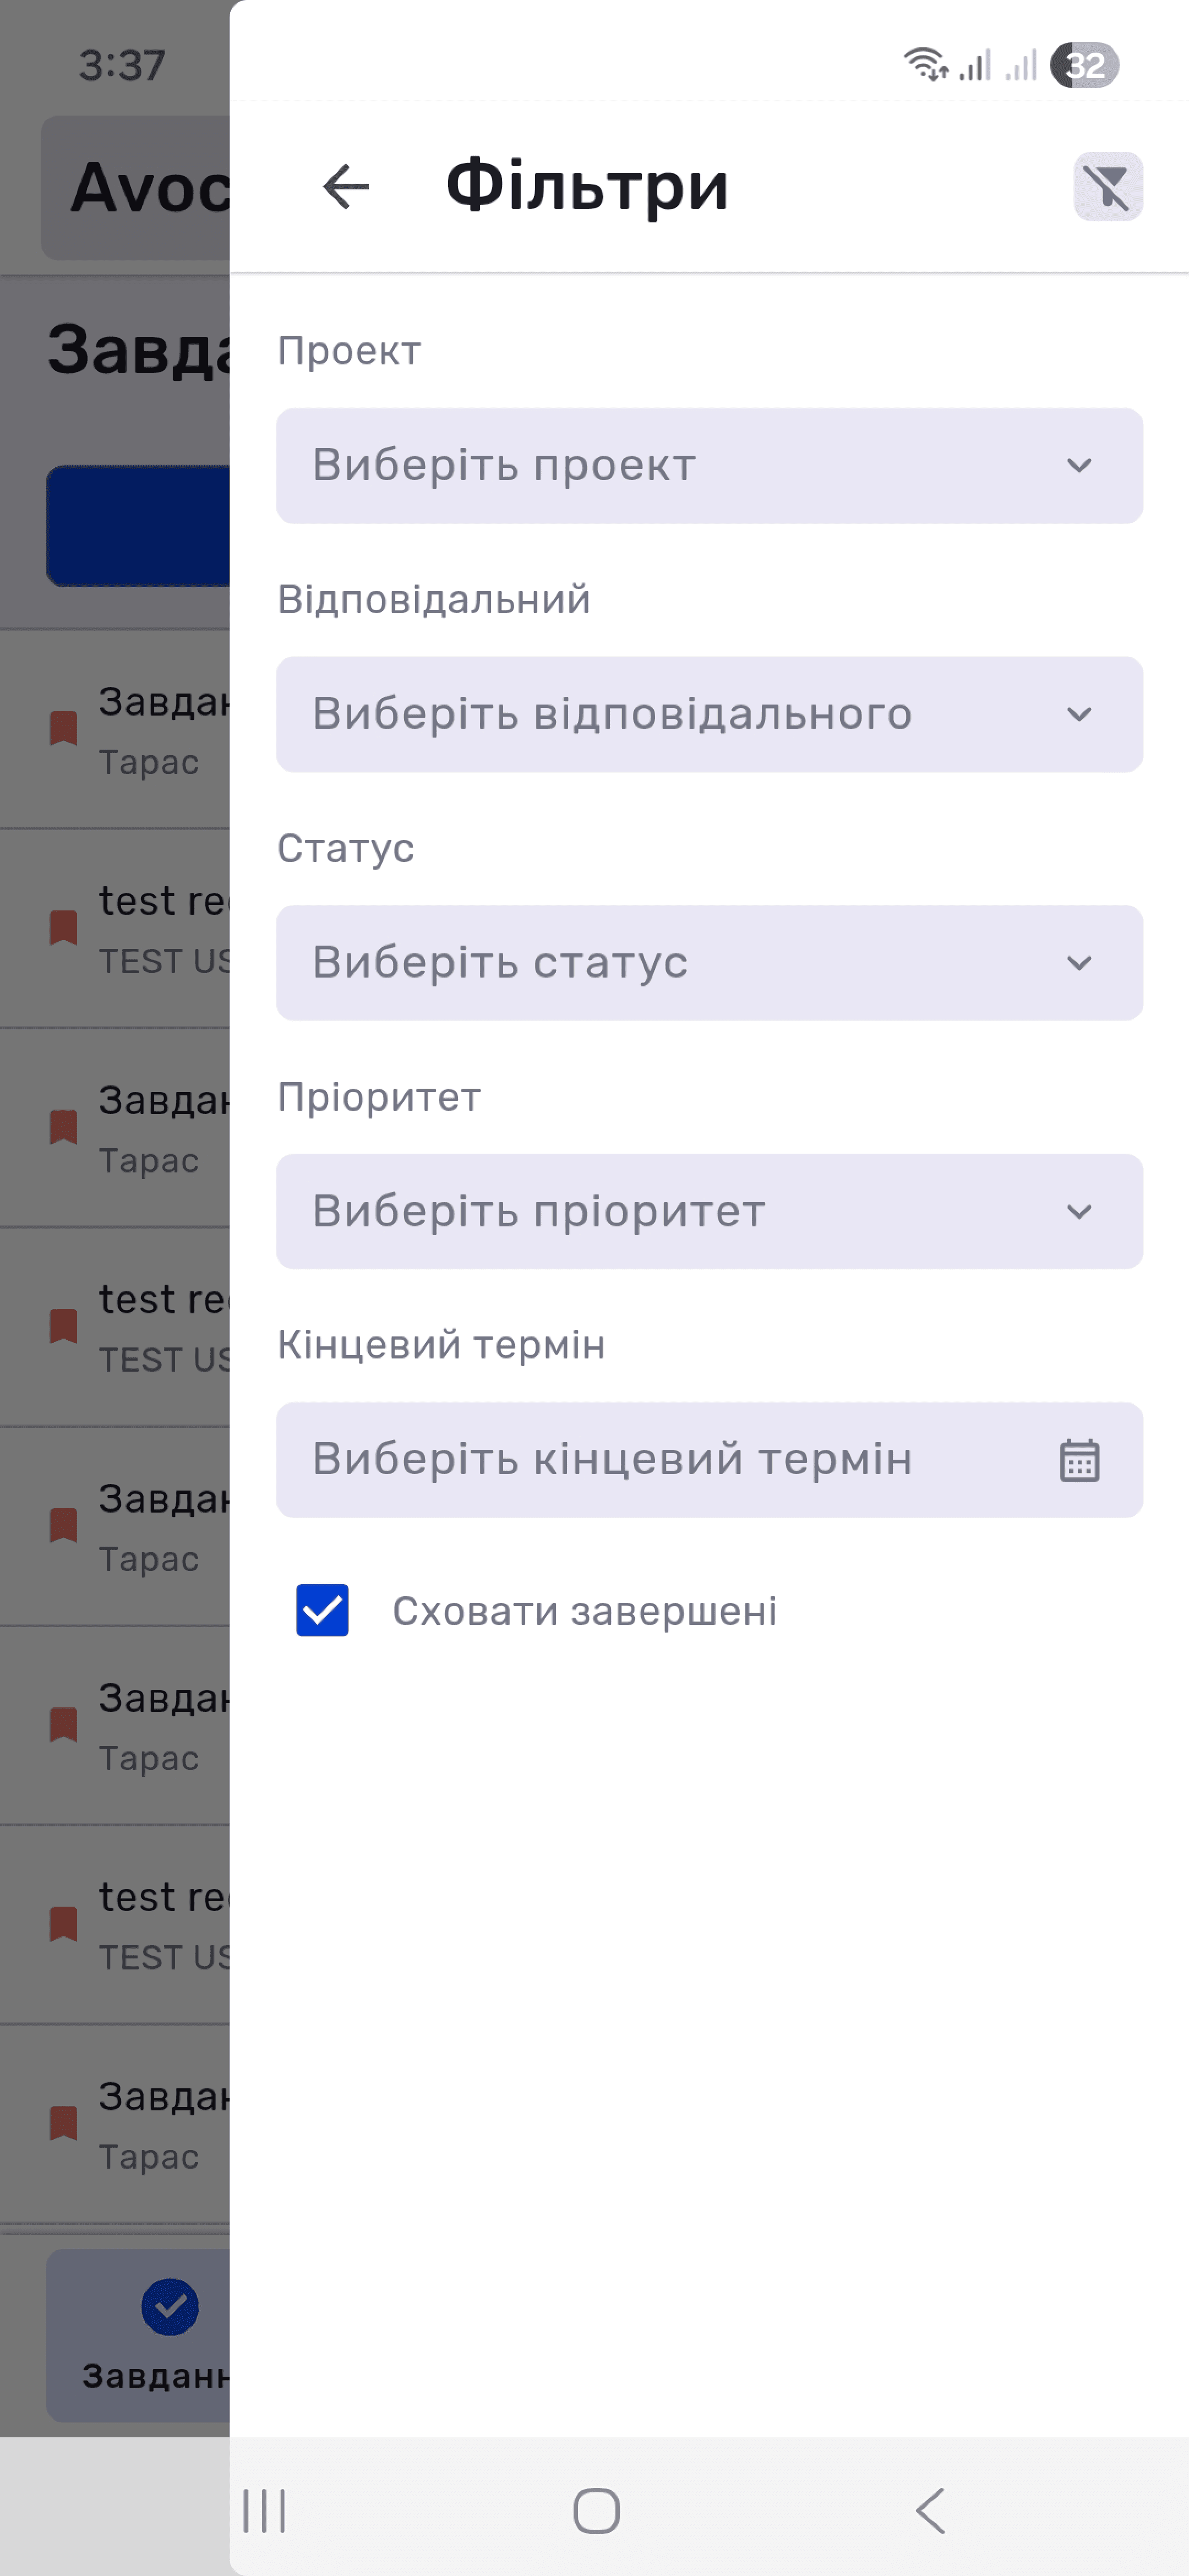This screenshot has width=1189, height=2576.
Task: Open the Виберіть статус dropdown
Action: click(x=709, y=963)
